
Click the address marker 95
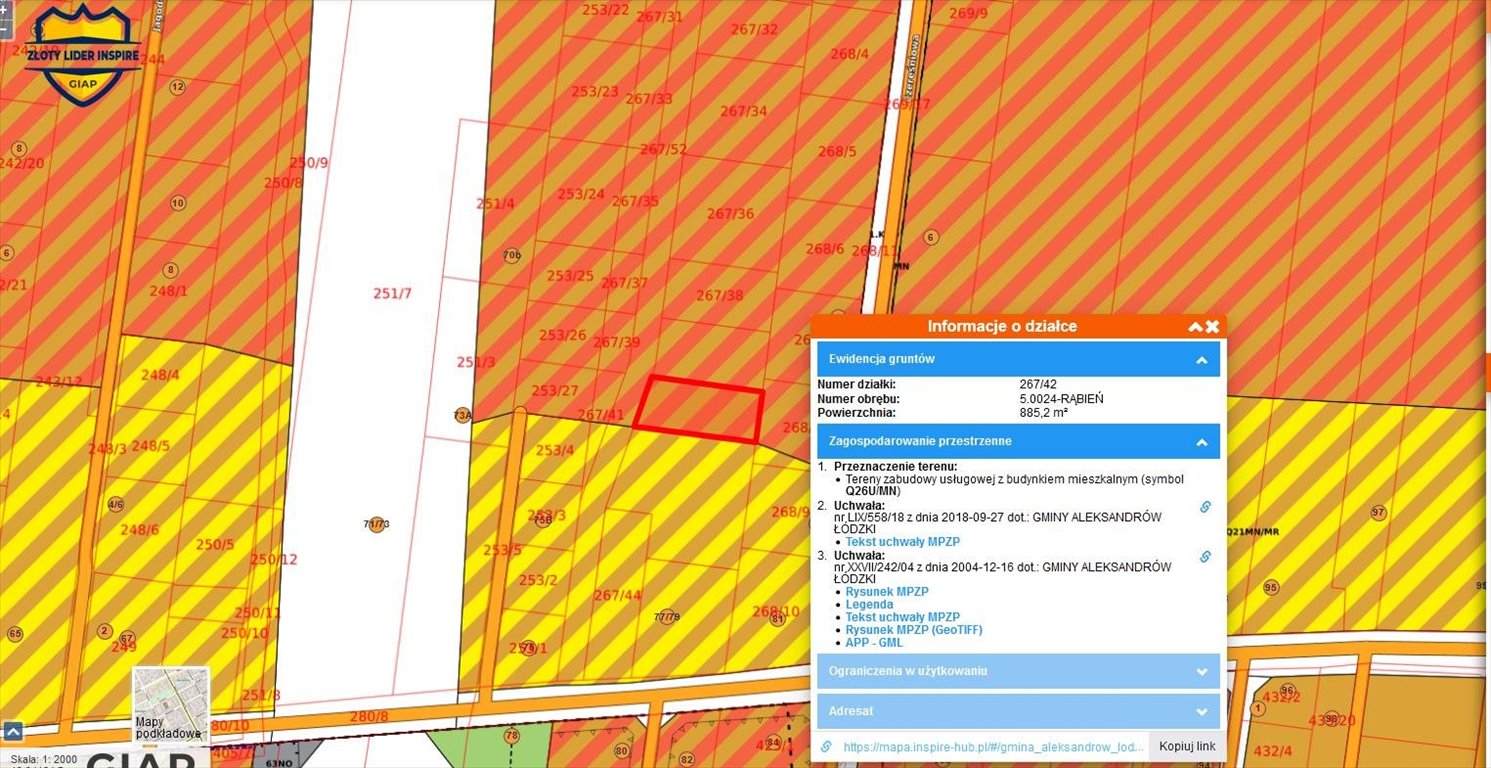click(1271, 588)
